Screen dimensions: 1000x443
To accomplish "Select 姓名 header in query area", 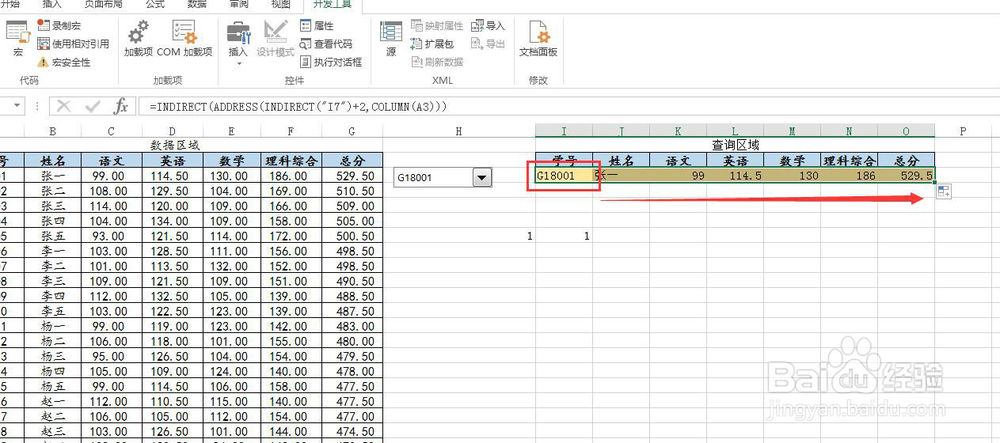I will (x=621, y=160).
